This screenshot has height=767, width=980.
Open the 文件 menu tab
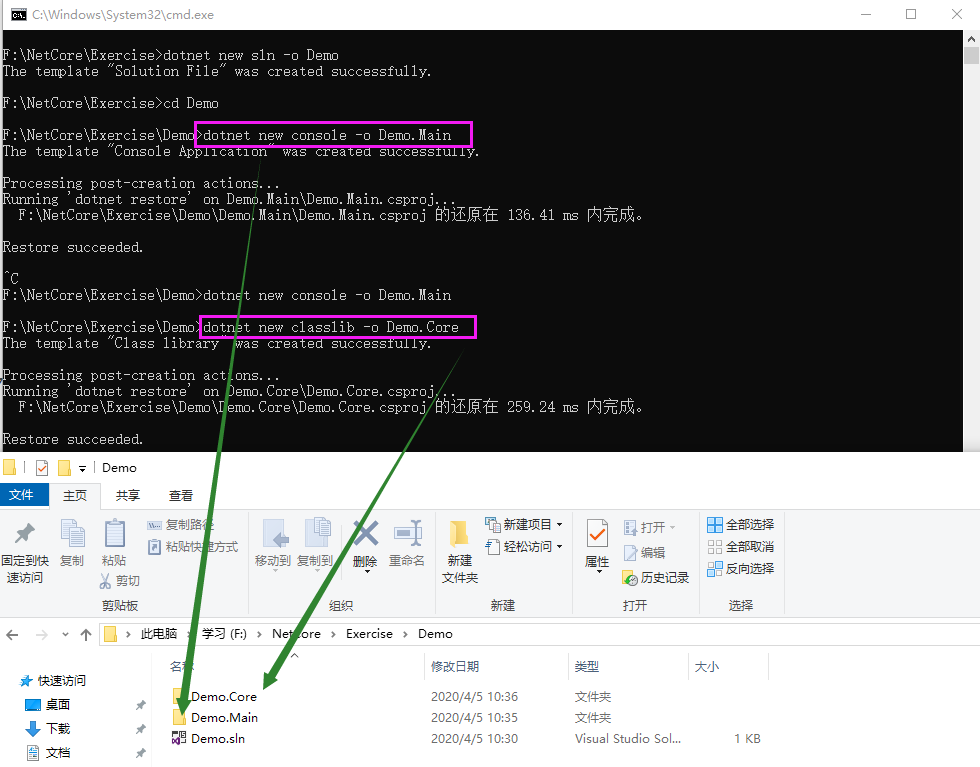[24, 493]
